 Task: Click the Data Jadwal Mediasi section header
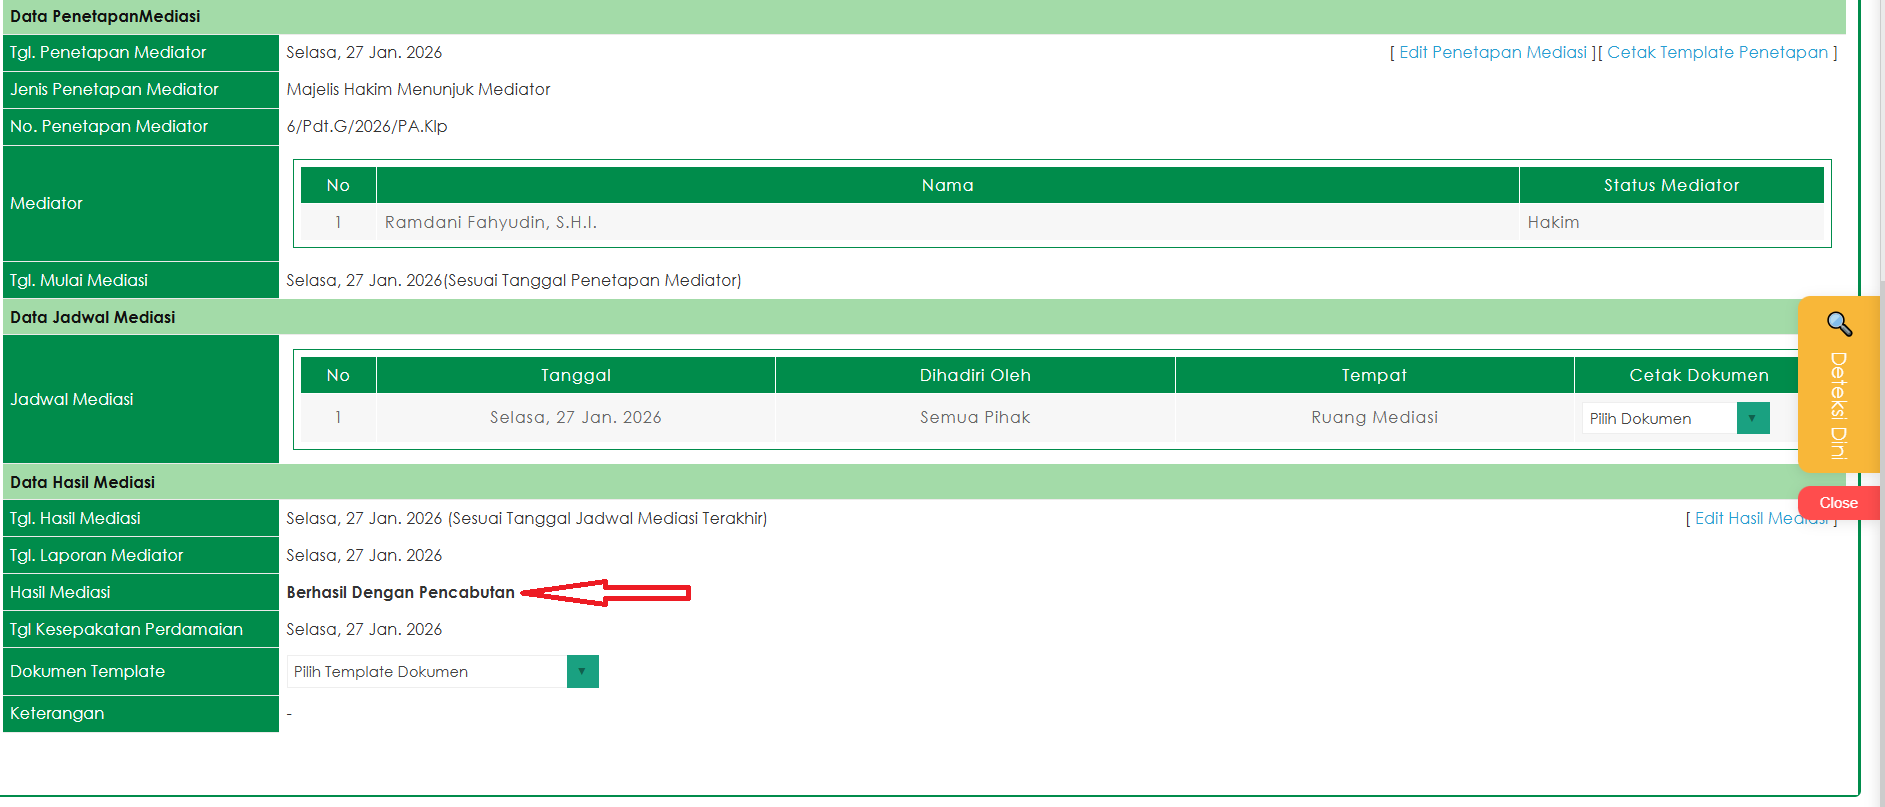tap(93, 317)
